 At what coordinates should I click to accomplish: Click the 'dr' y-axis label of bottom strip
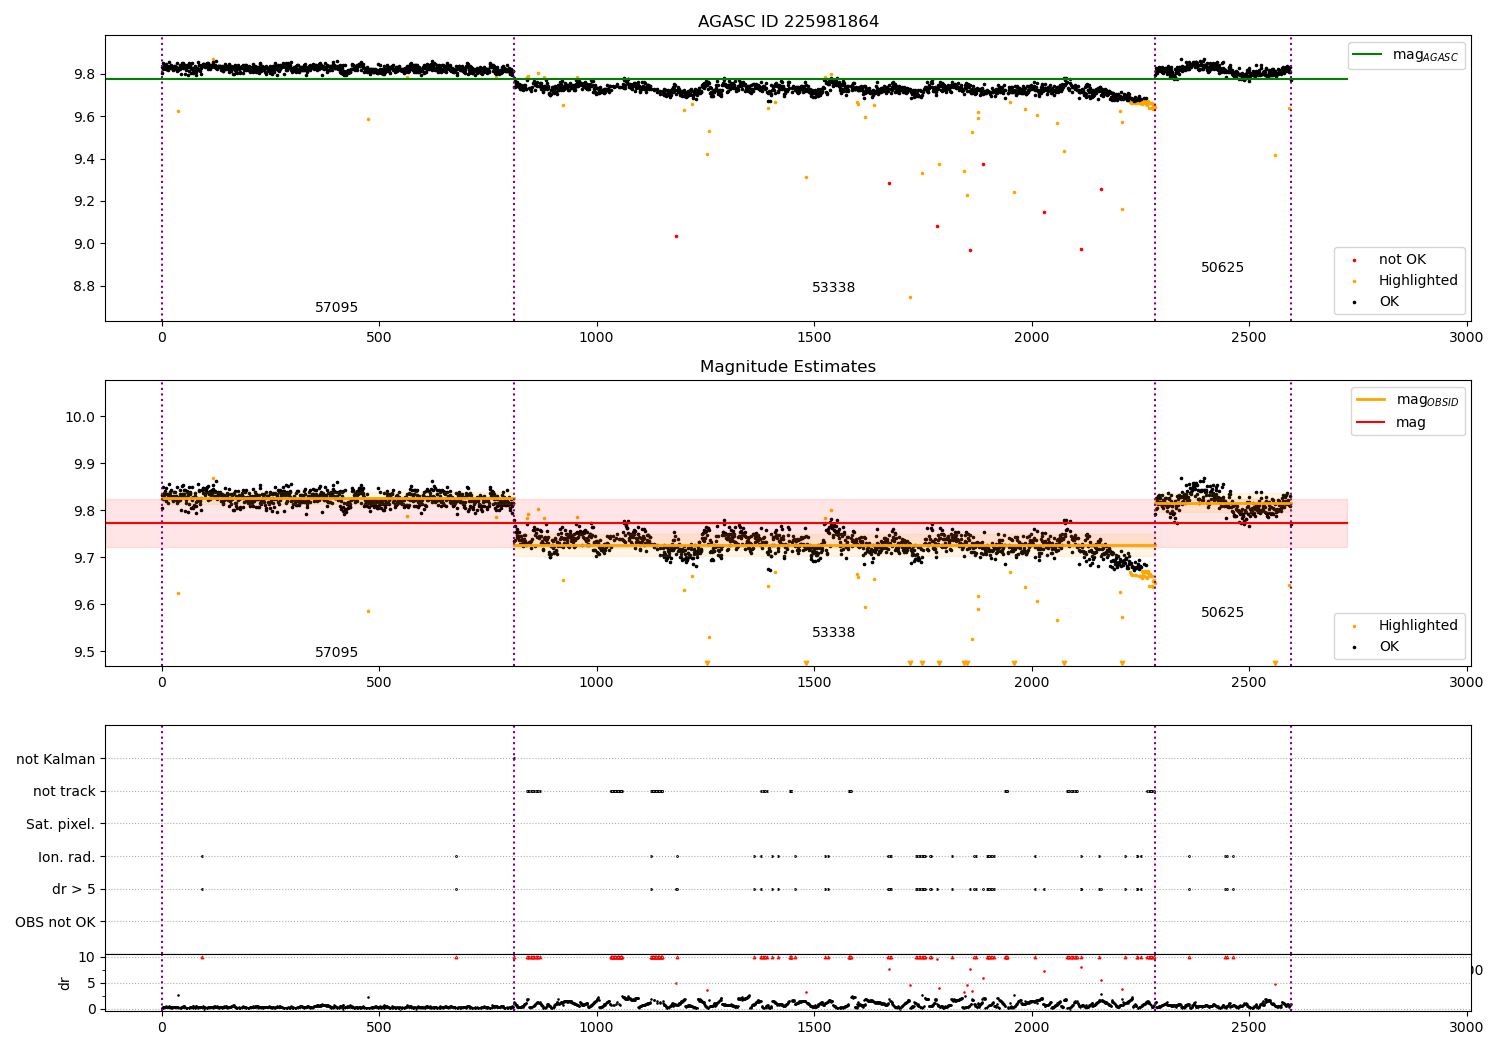65,984
